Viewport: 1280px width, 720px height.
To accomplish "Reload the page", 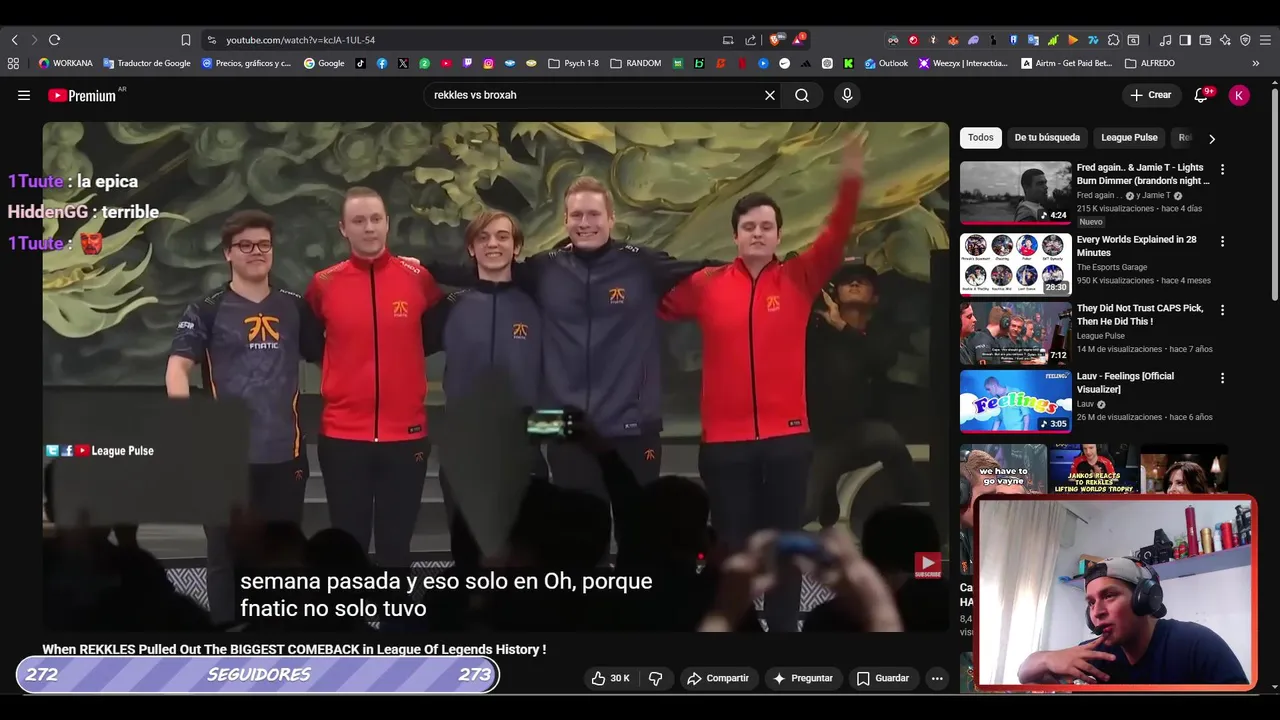I will coord(54,40).
